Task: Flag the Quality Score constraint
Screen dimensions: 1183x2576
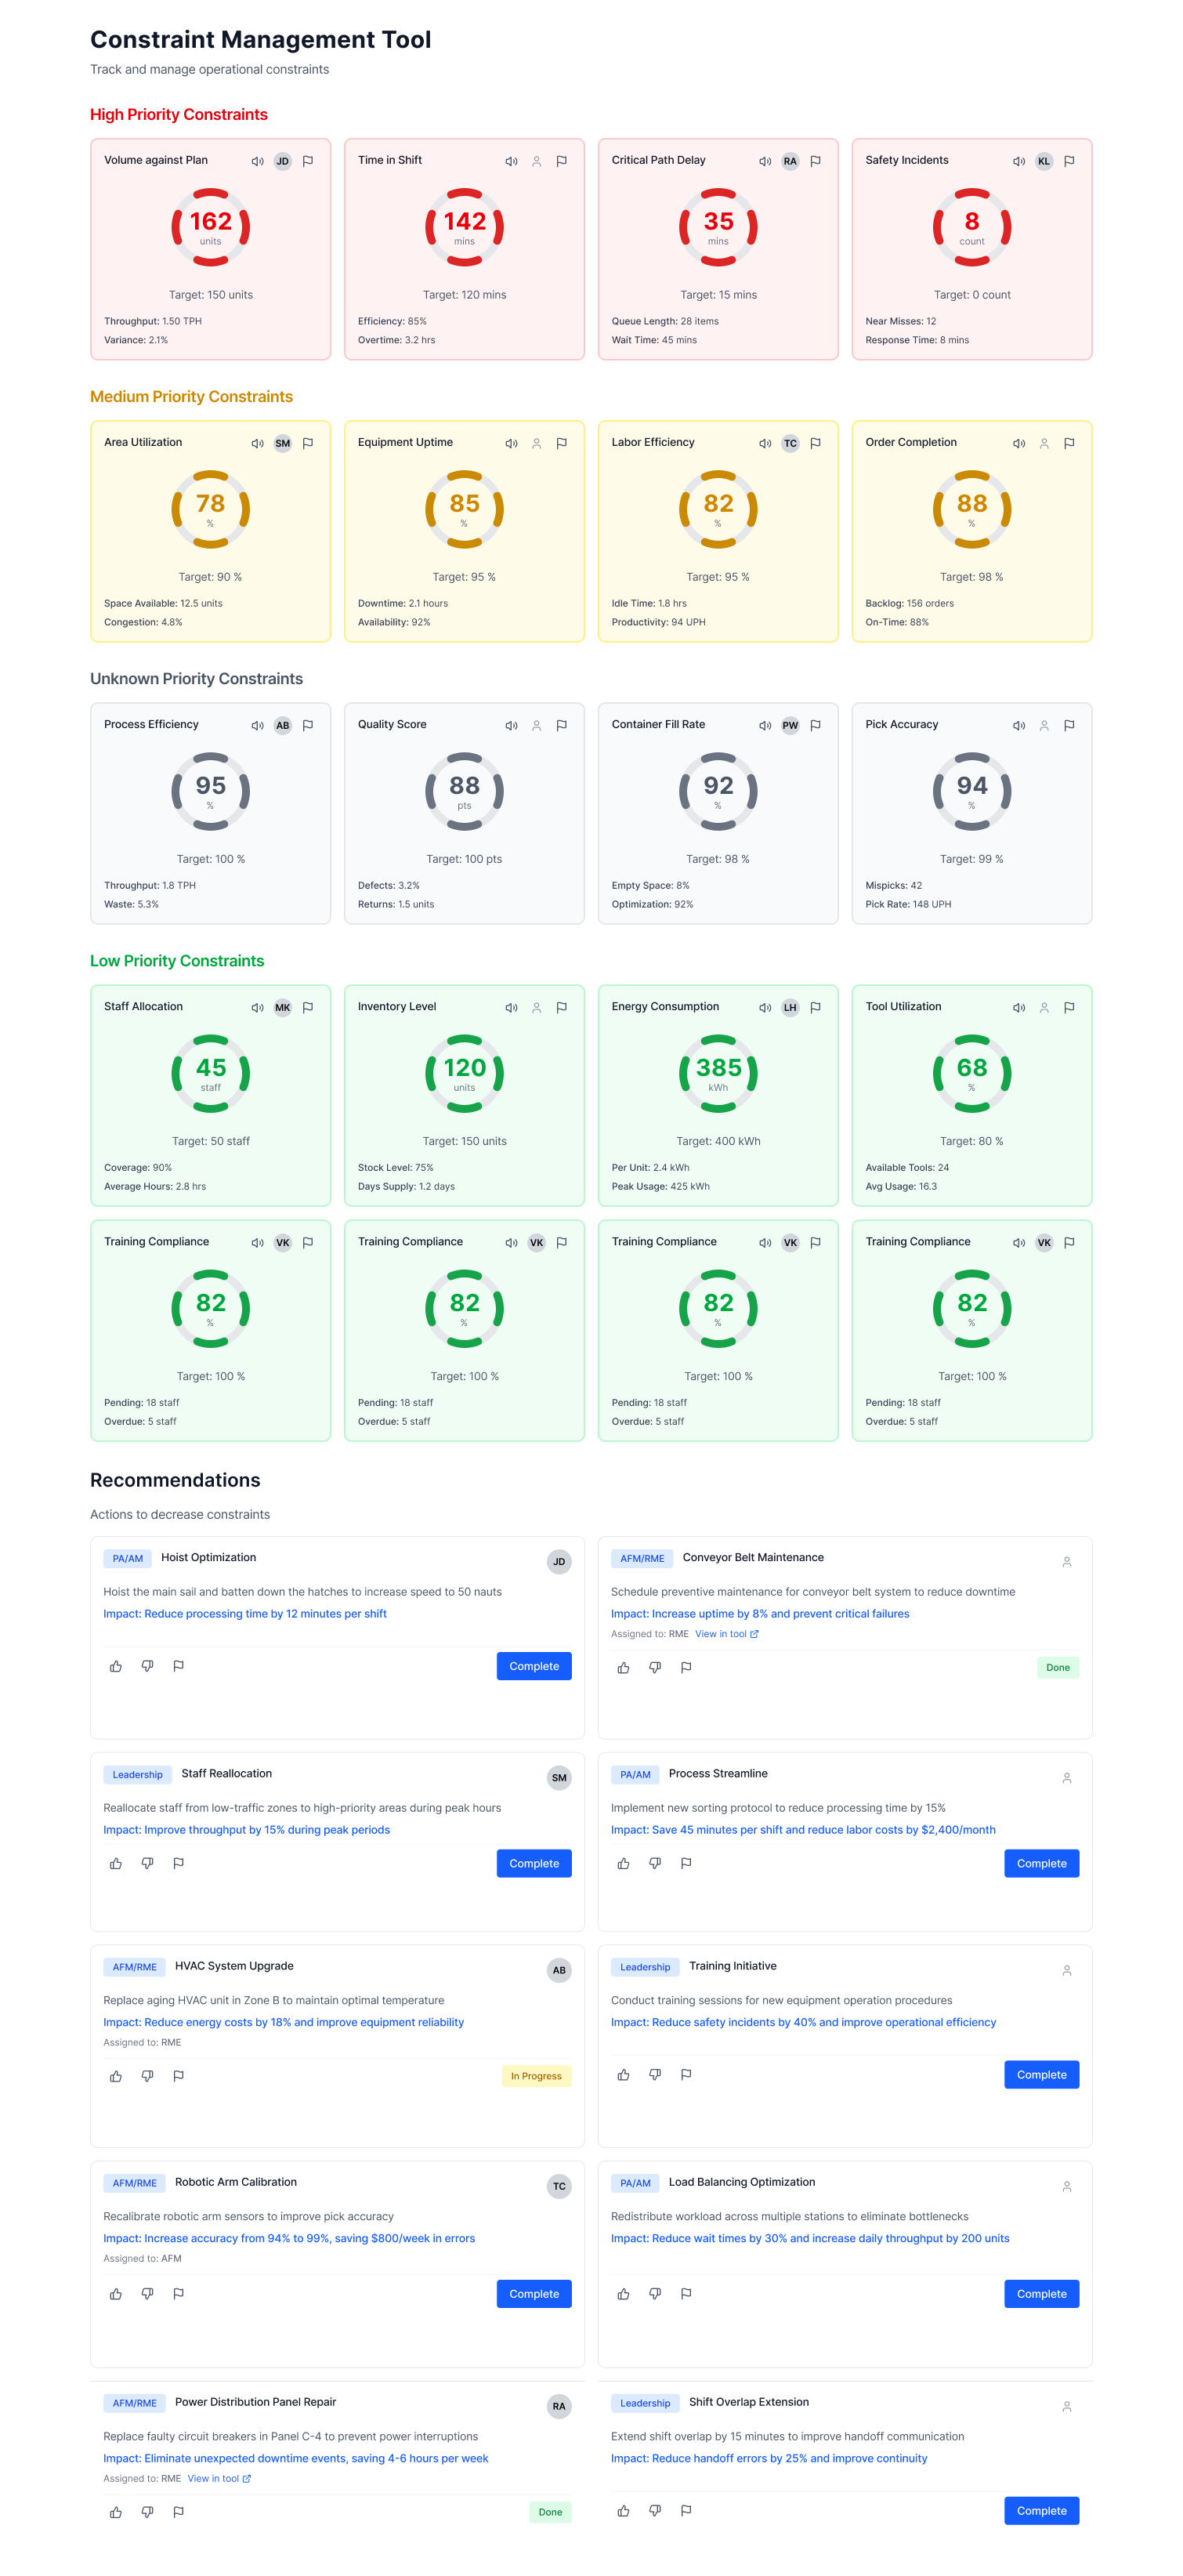Action: click(x=562, y=725)
